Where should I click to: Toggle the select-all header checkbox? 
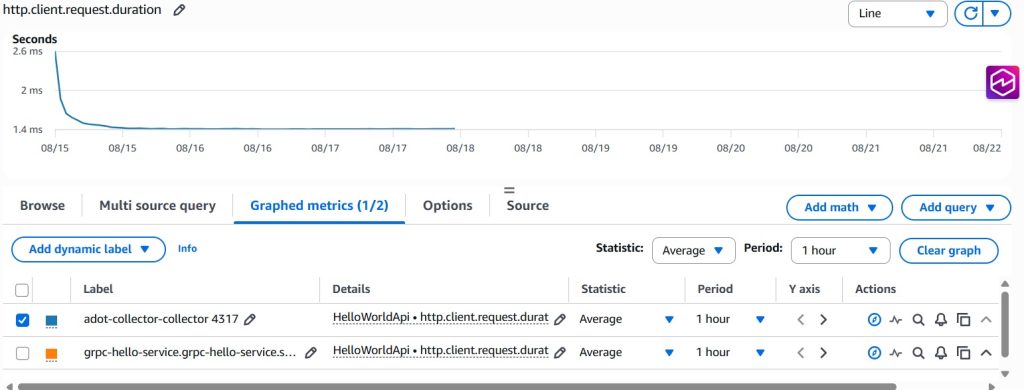[22, 290]
